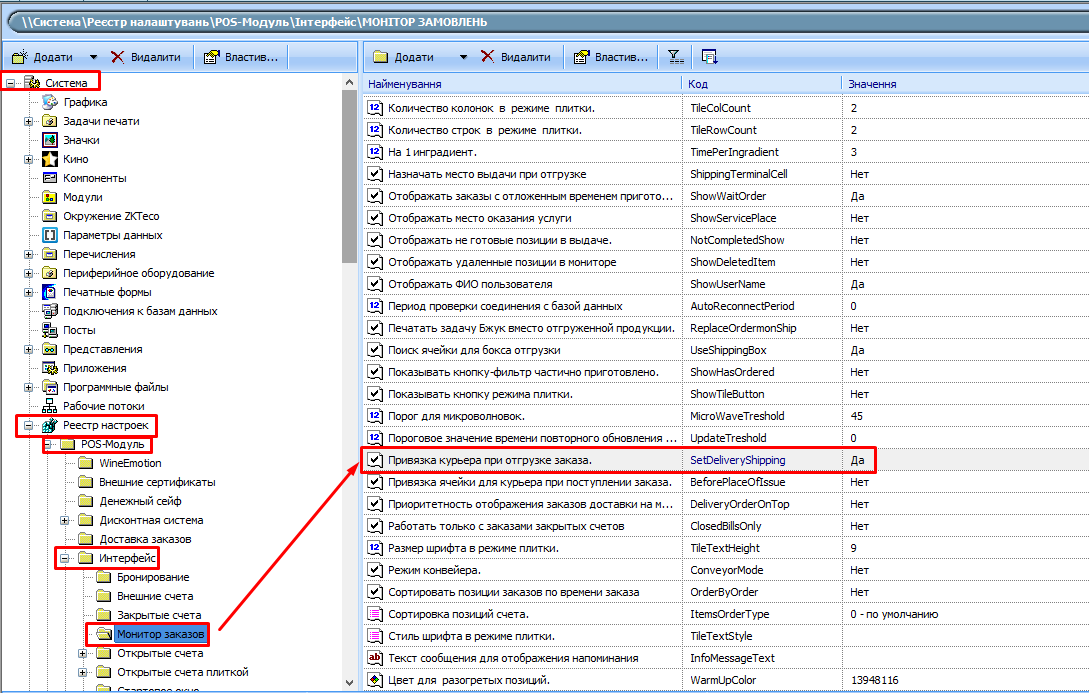1089x693 pixels.
Task: Click the left panel Властив... button
Action: point(246,57)
